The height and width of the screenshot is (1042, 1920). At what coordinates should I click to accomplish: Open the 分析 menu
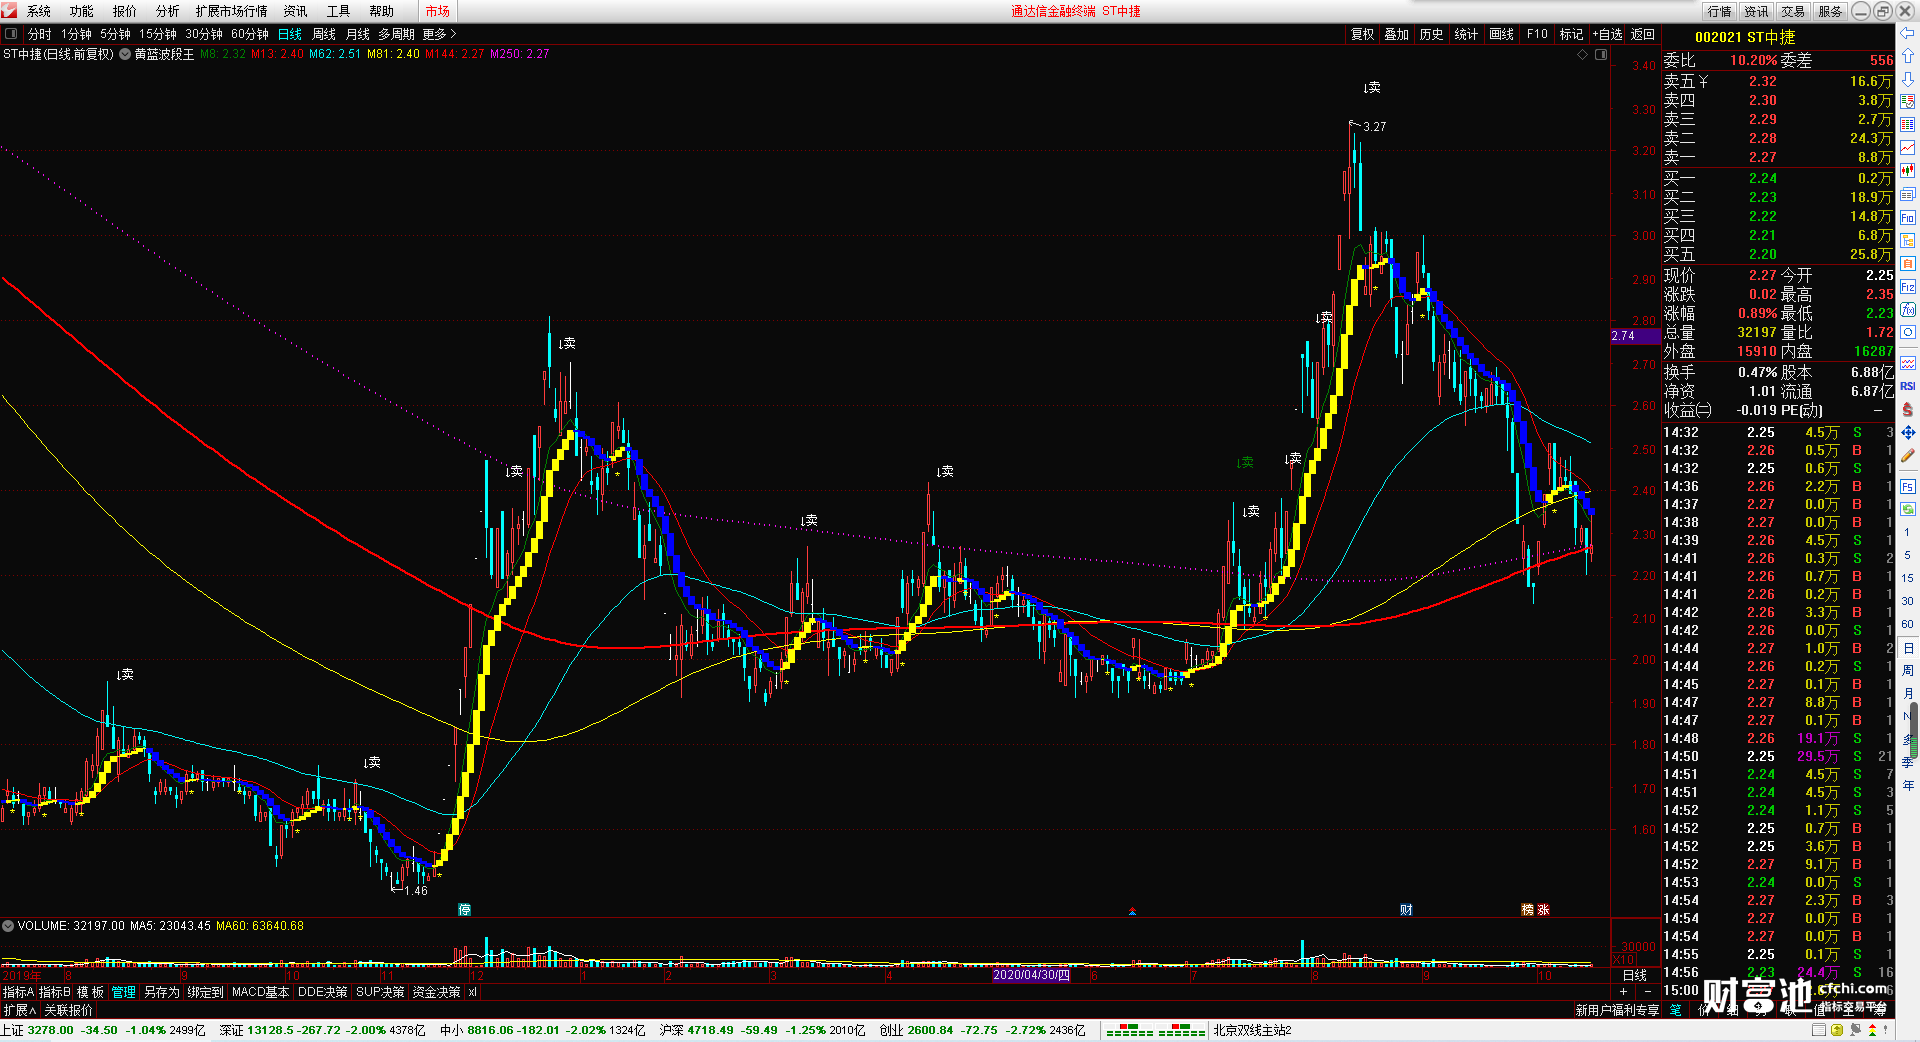click(x=168, y=11)
